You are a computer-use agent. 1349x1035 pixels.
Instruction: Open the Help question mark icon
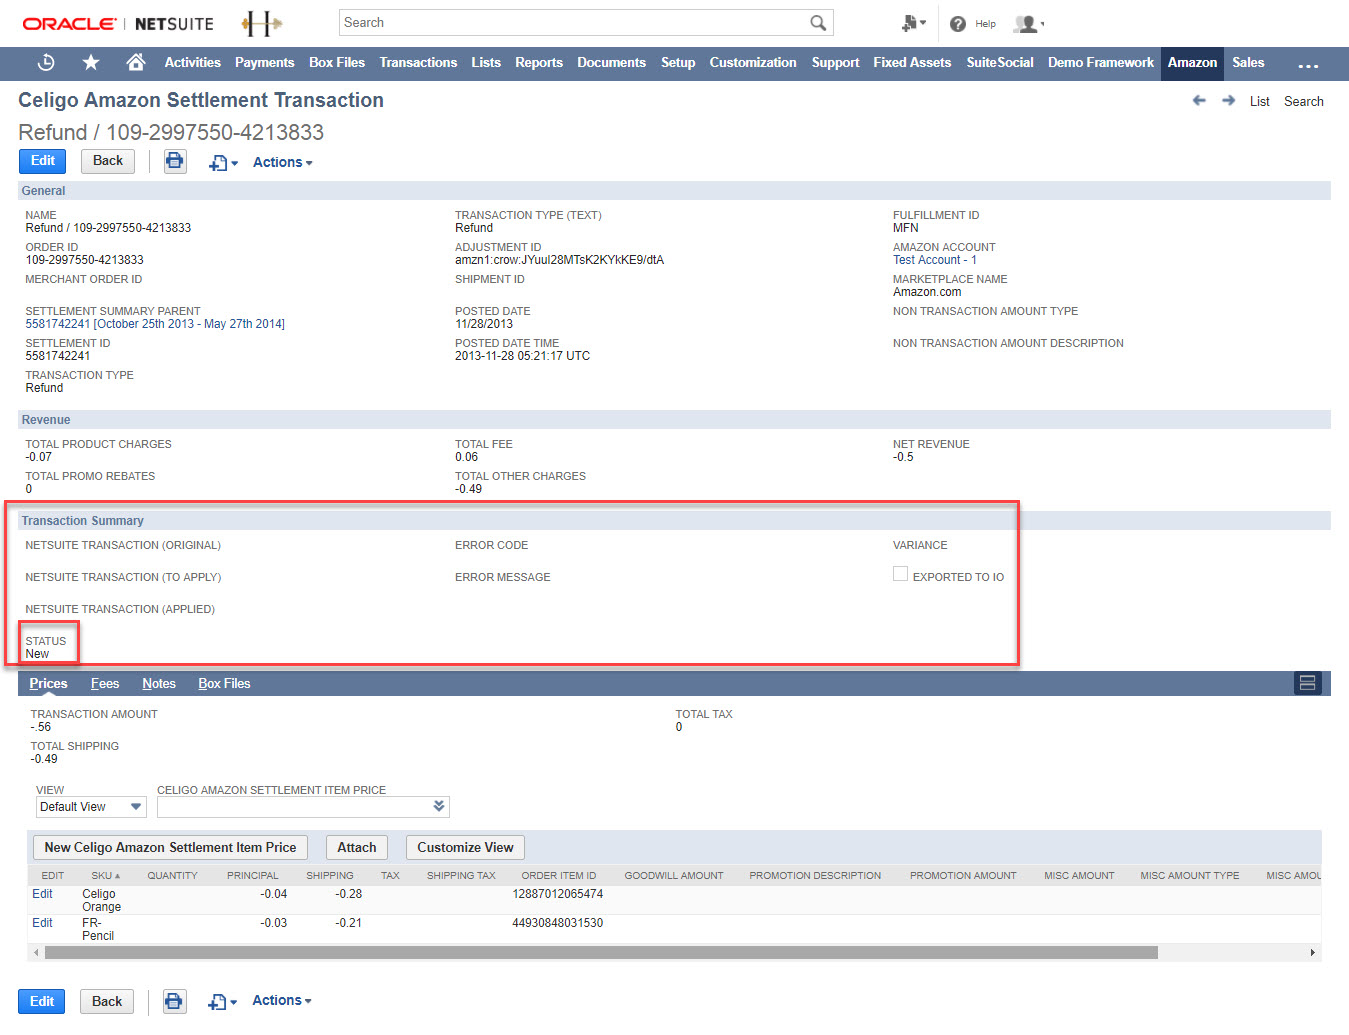click(x=958, y=24)
